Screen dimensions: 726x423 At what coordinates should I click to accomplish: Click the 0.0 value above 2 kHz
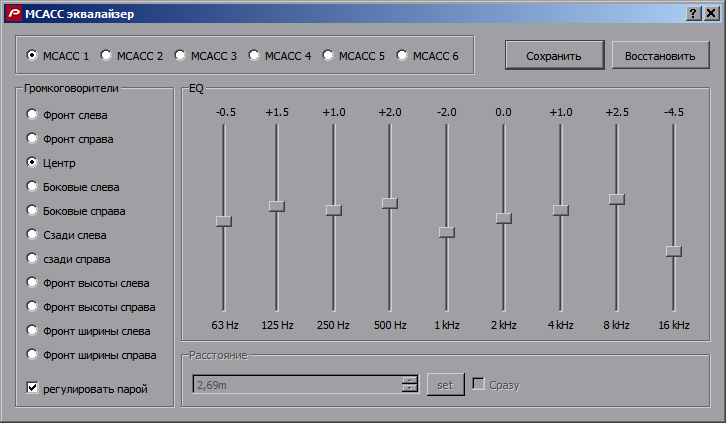(x=503, y=112)
